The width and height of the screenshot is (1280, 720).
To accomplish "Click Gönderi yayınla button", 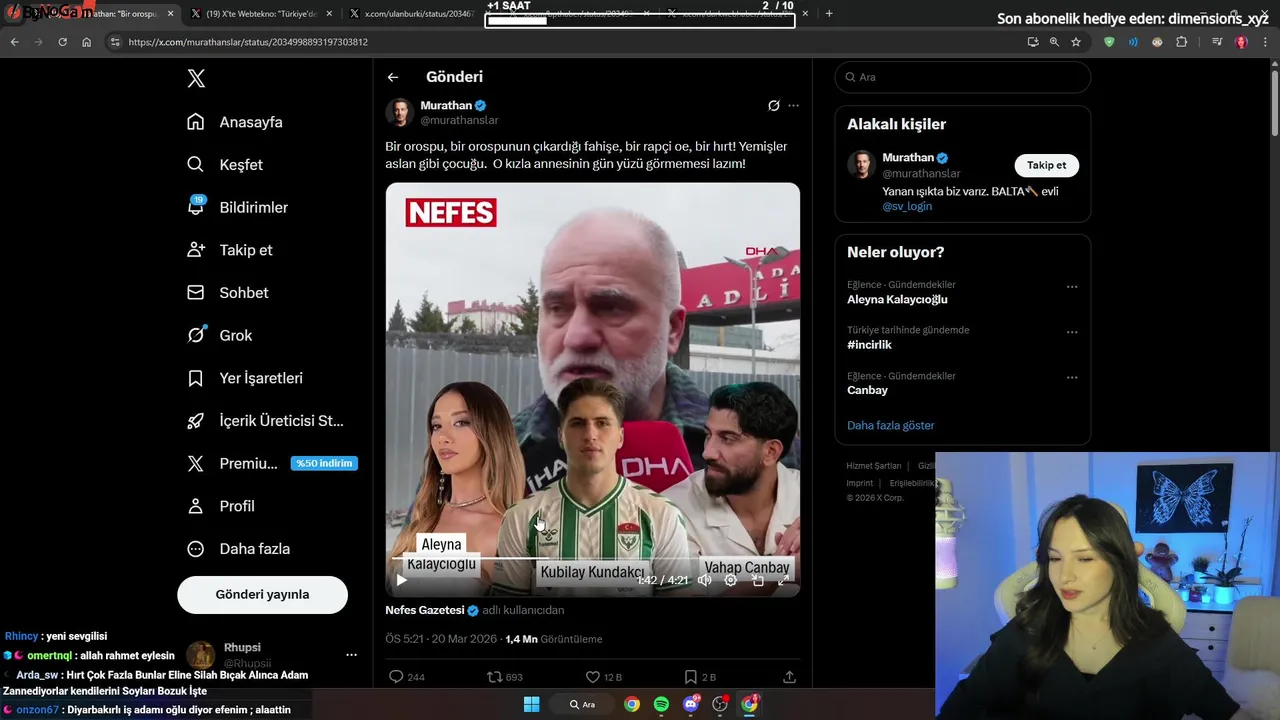I will [x=262, y=594].
